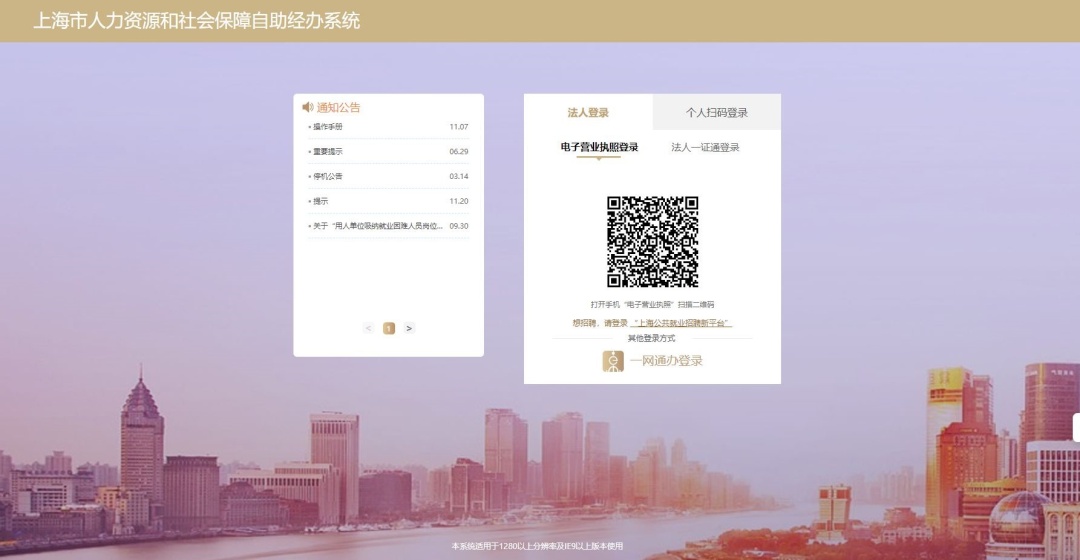Open the 停机公告 announcement

(327, 176)
